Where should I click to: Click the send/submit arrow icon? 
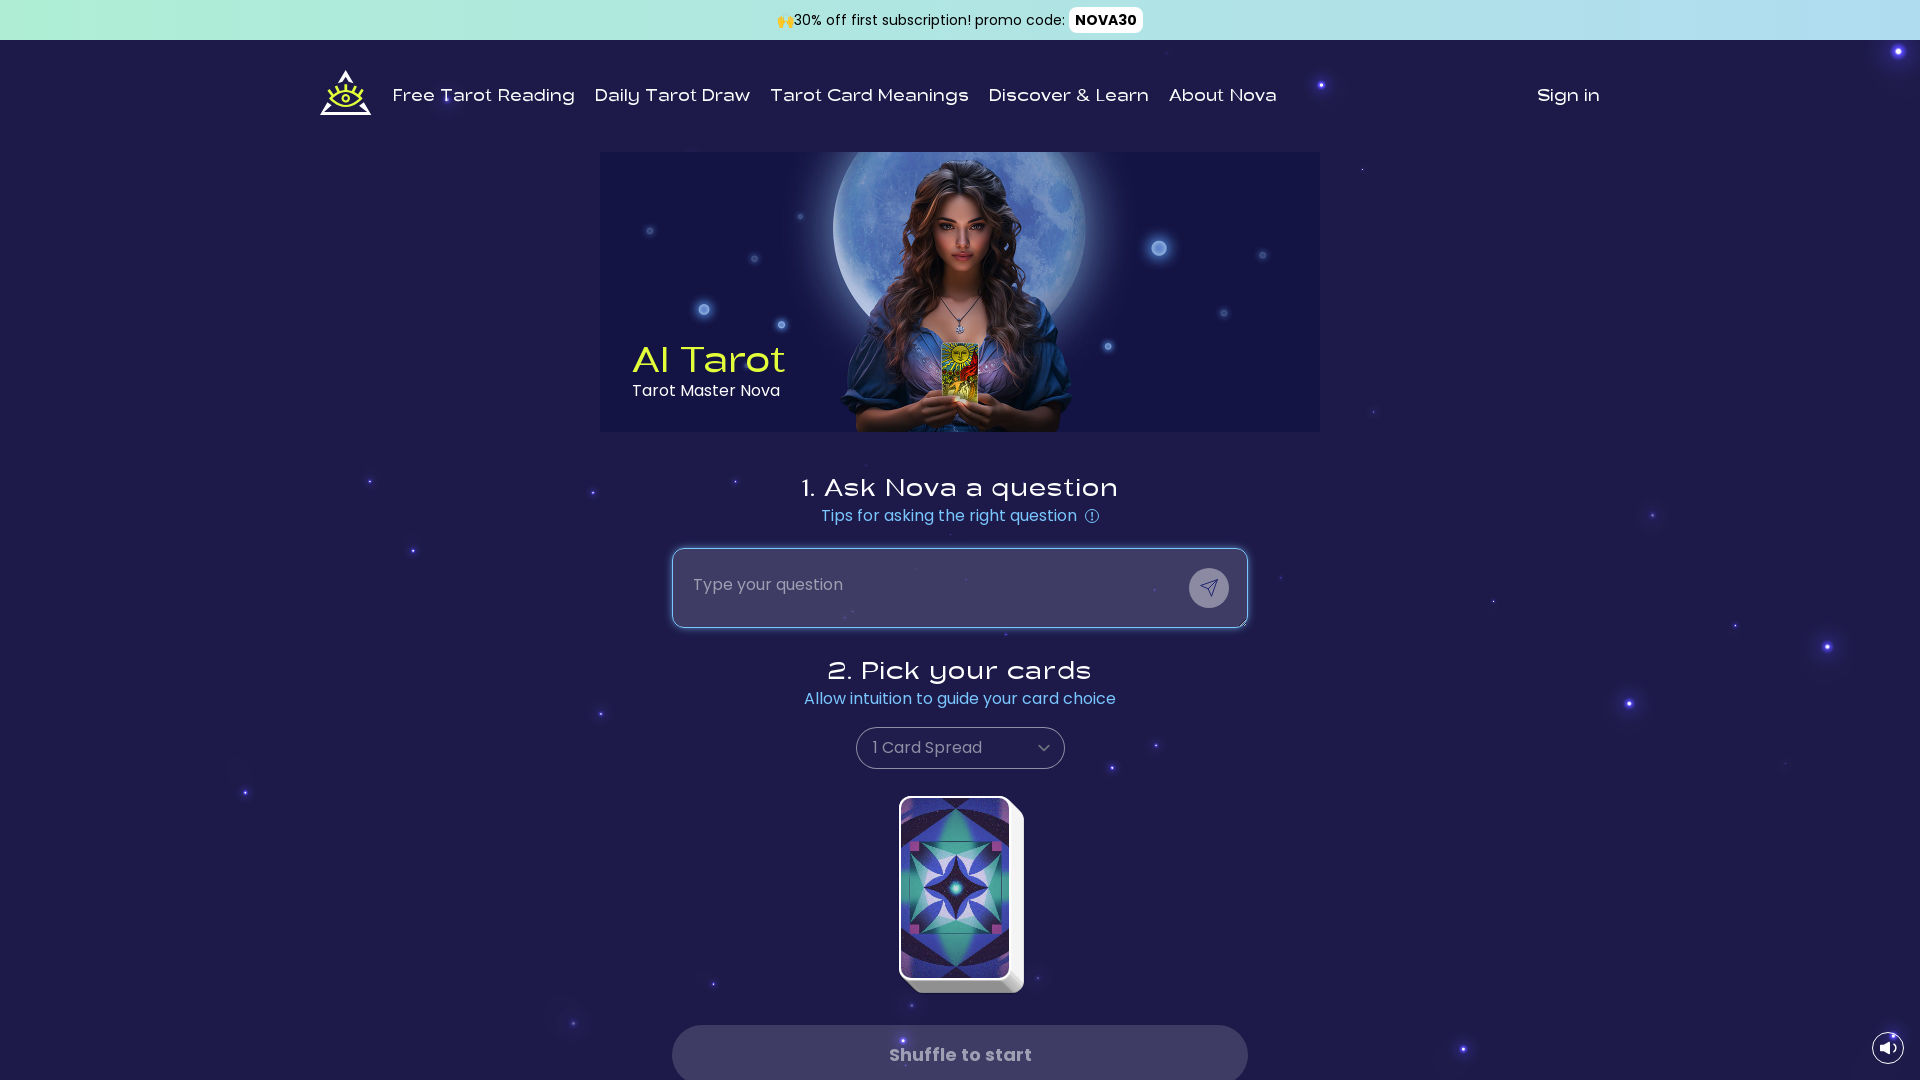tap(1209, 588)
